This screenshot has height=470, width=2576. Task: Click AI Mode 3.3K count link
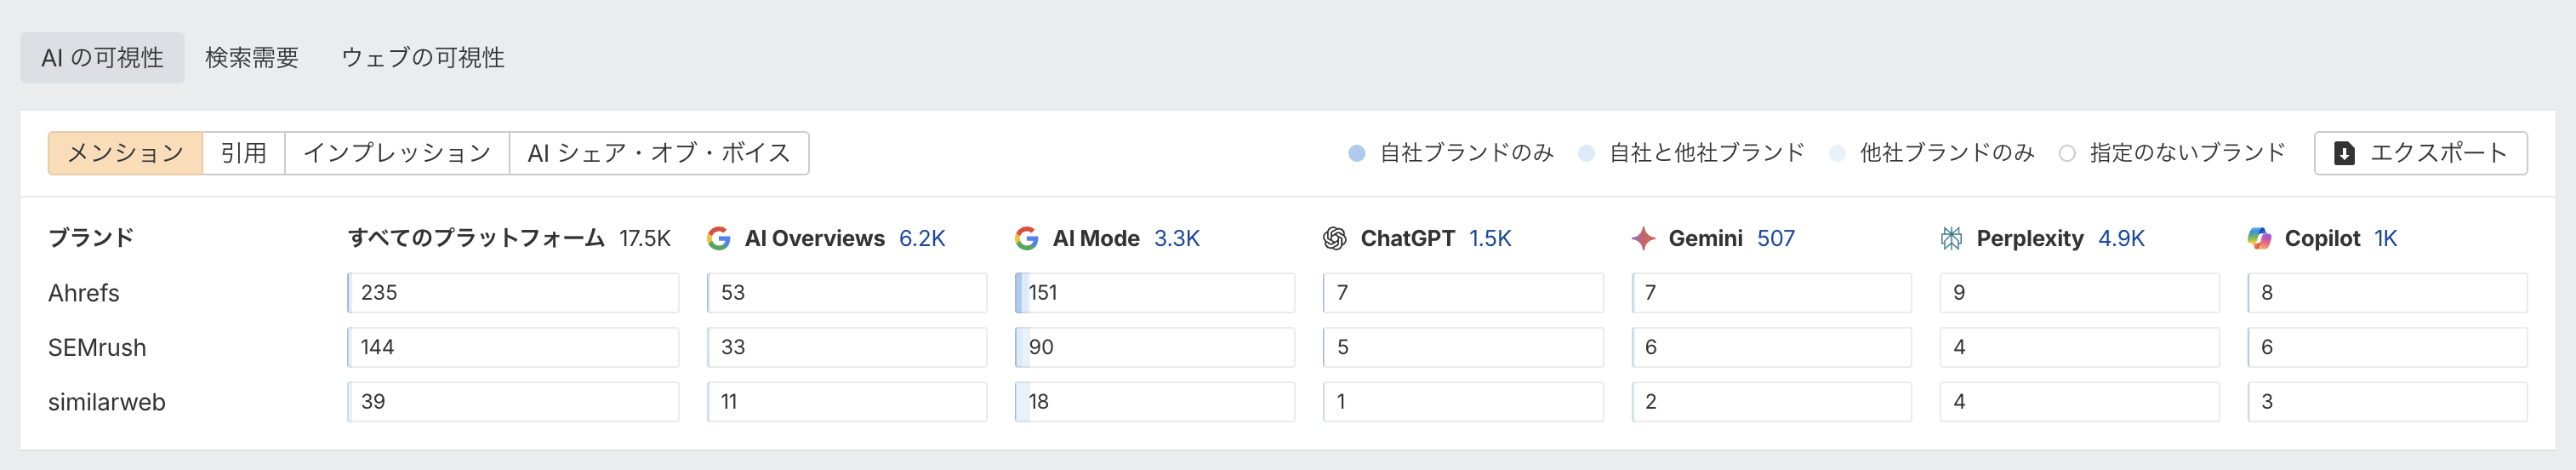(x=1176, y=238)
